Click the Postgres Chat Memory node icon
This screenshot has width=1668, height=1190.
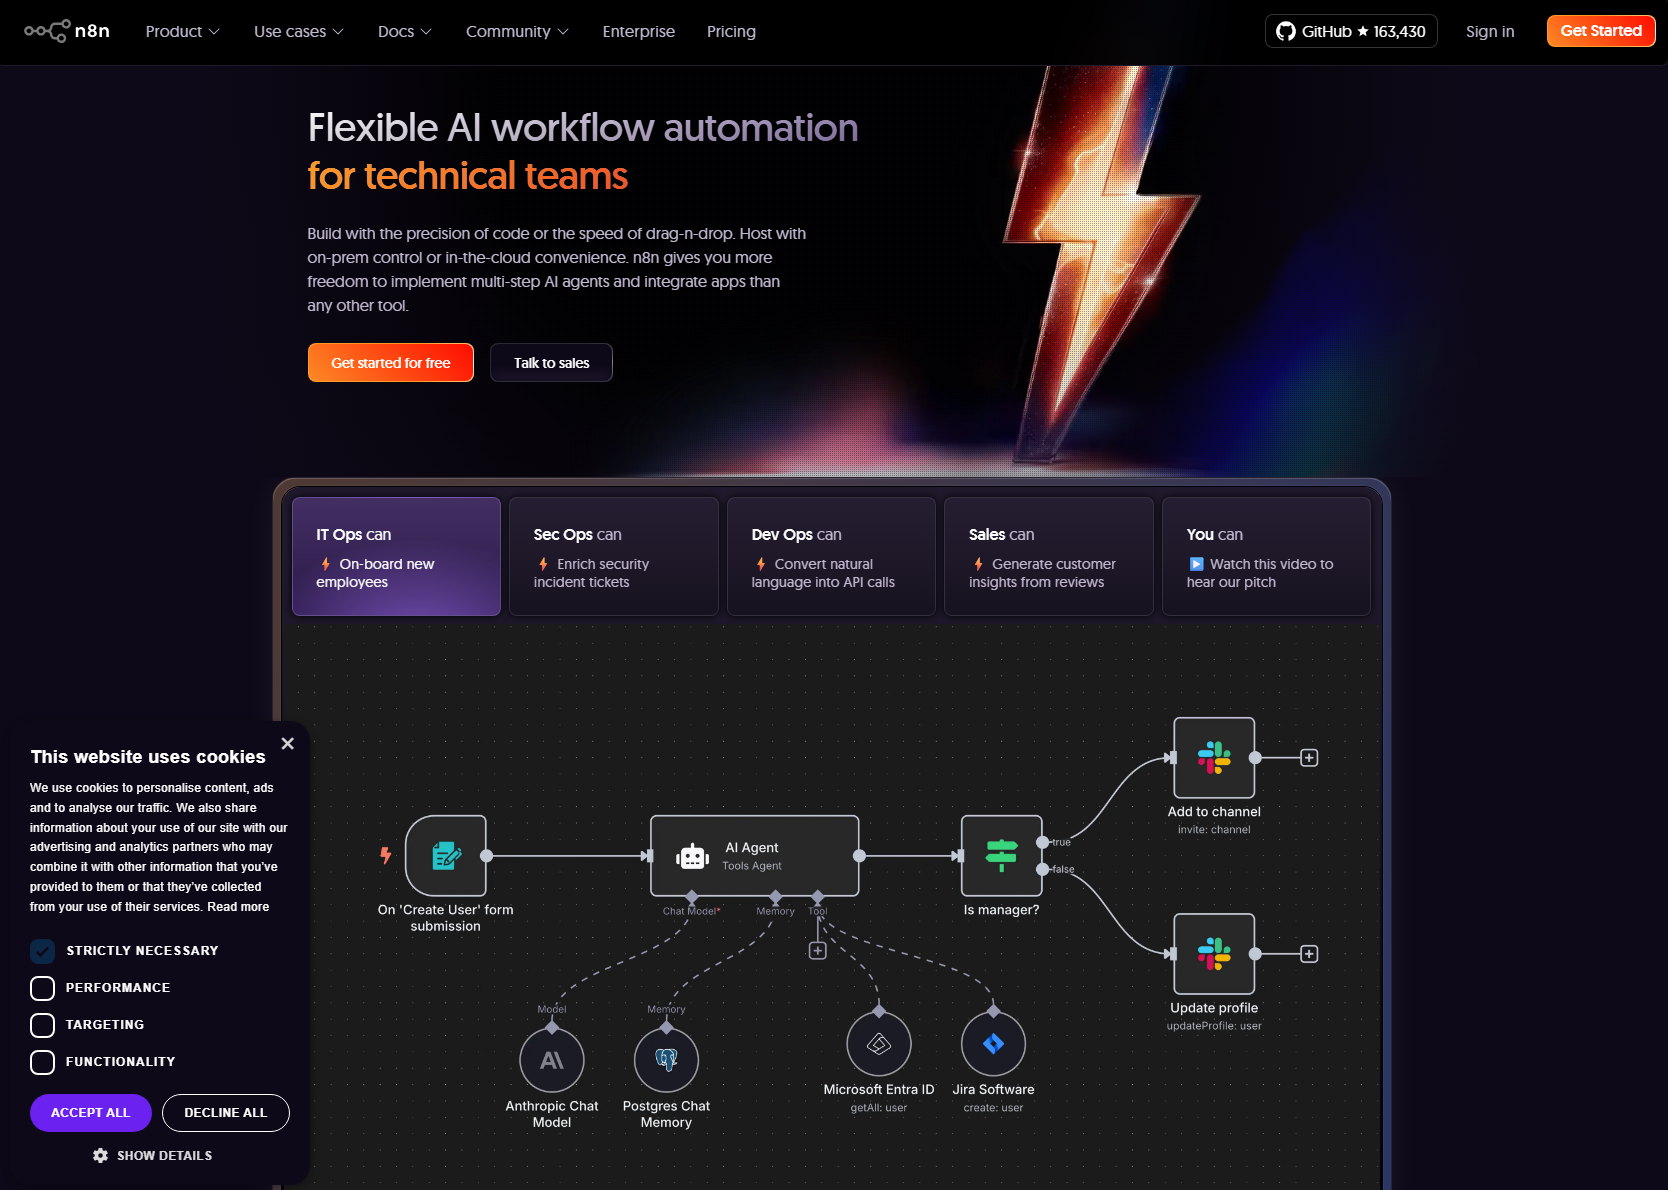[x=666, y=1060]
